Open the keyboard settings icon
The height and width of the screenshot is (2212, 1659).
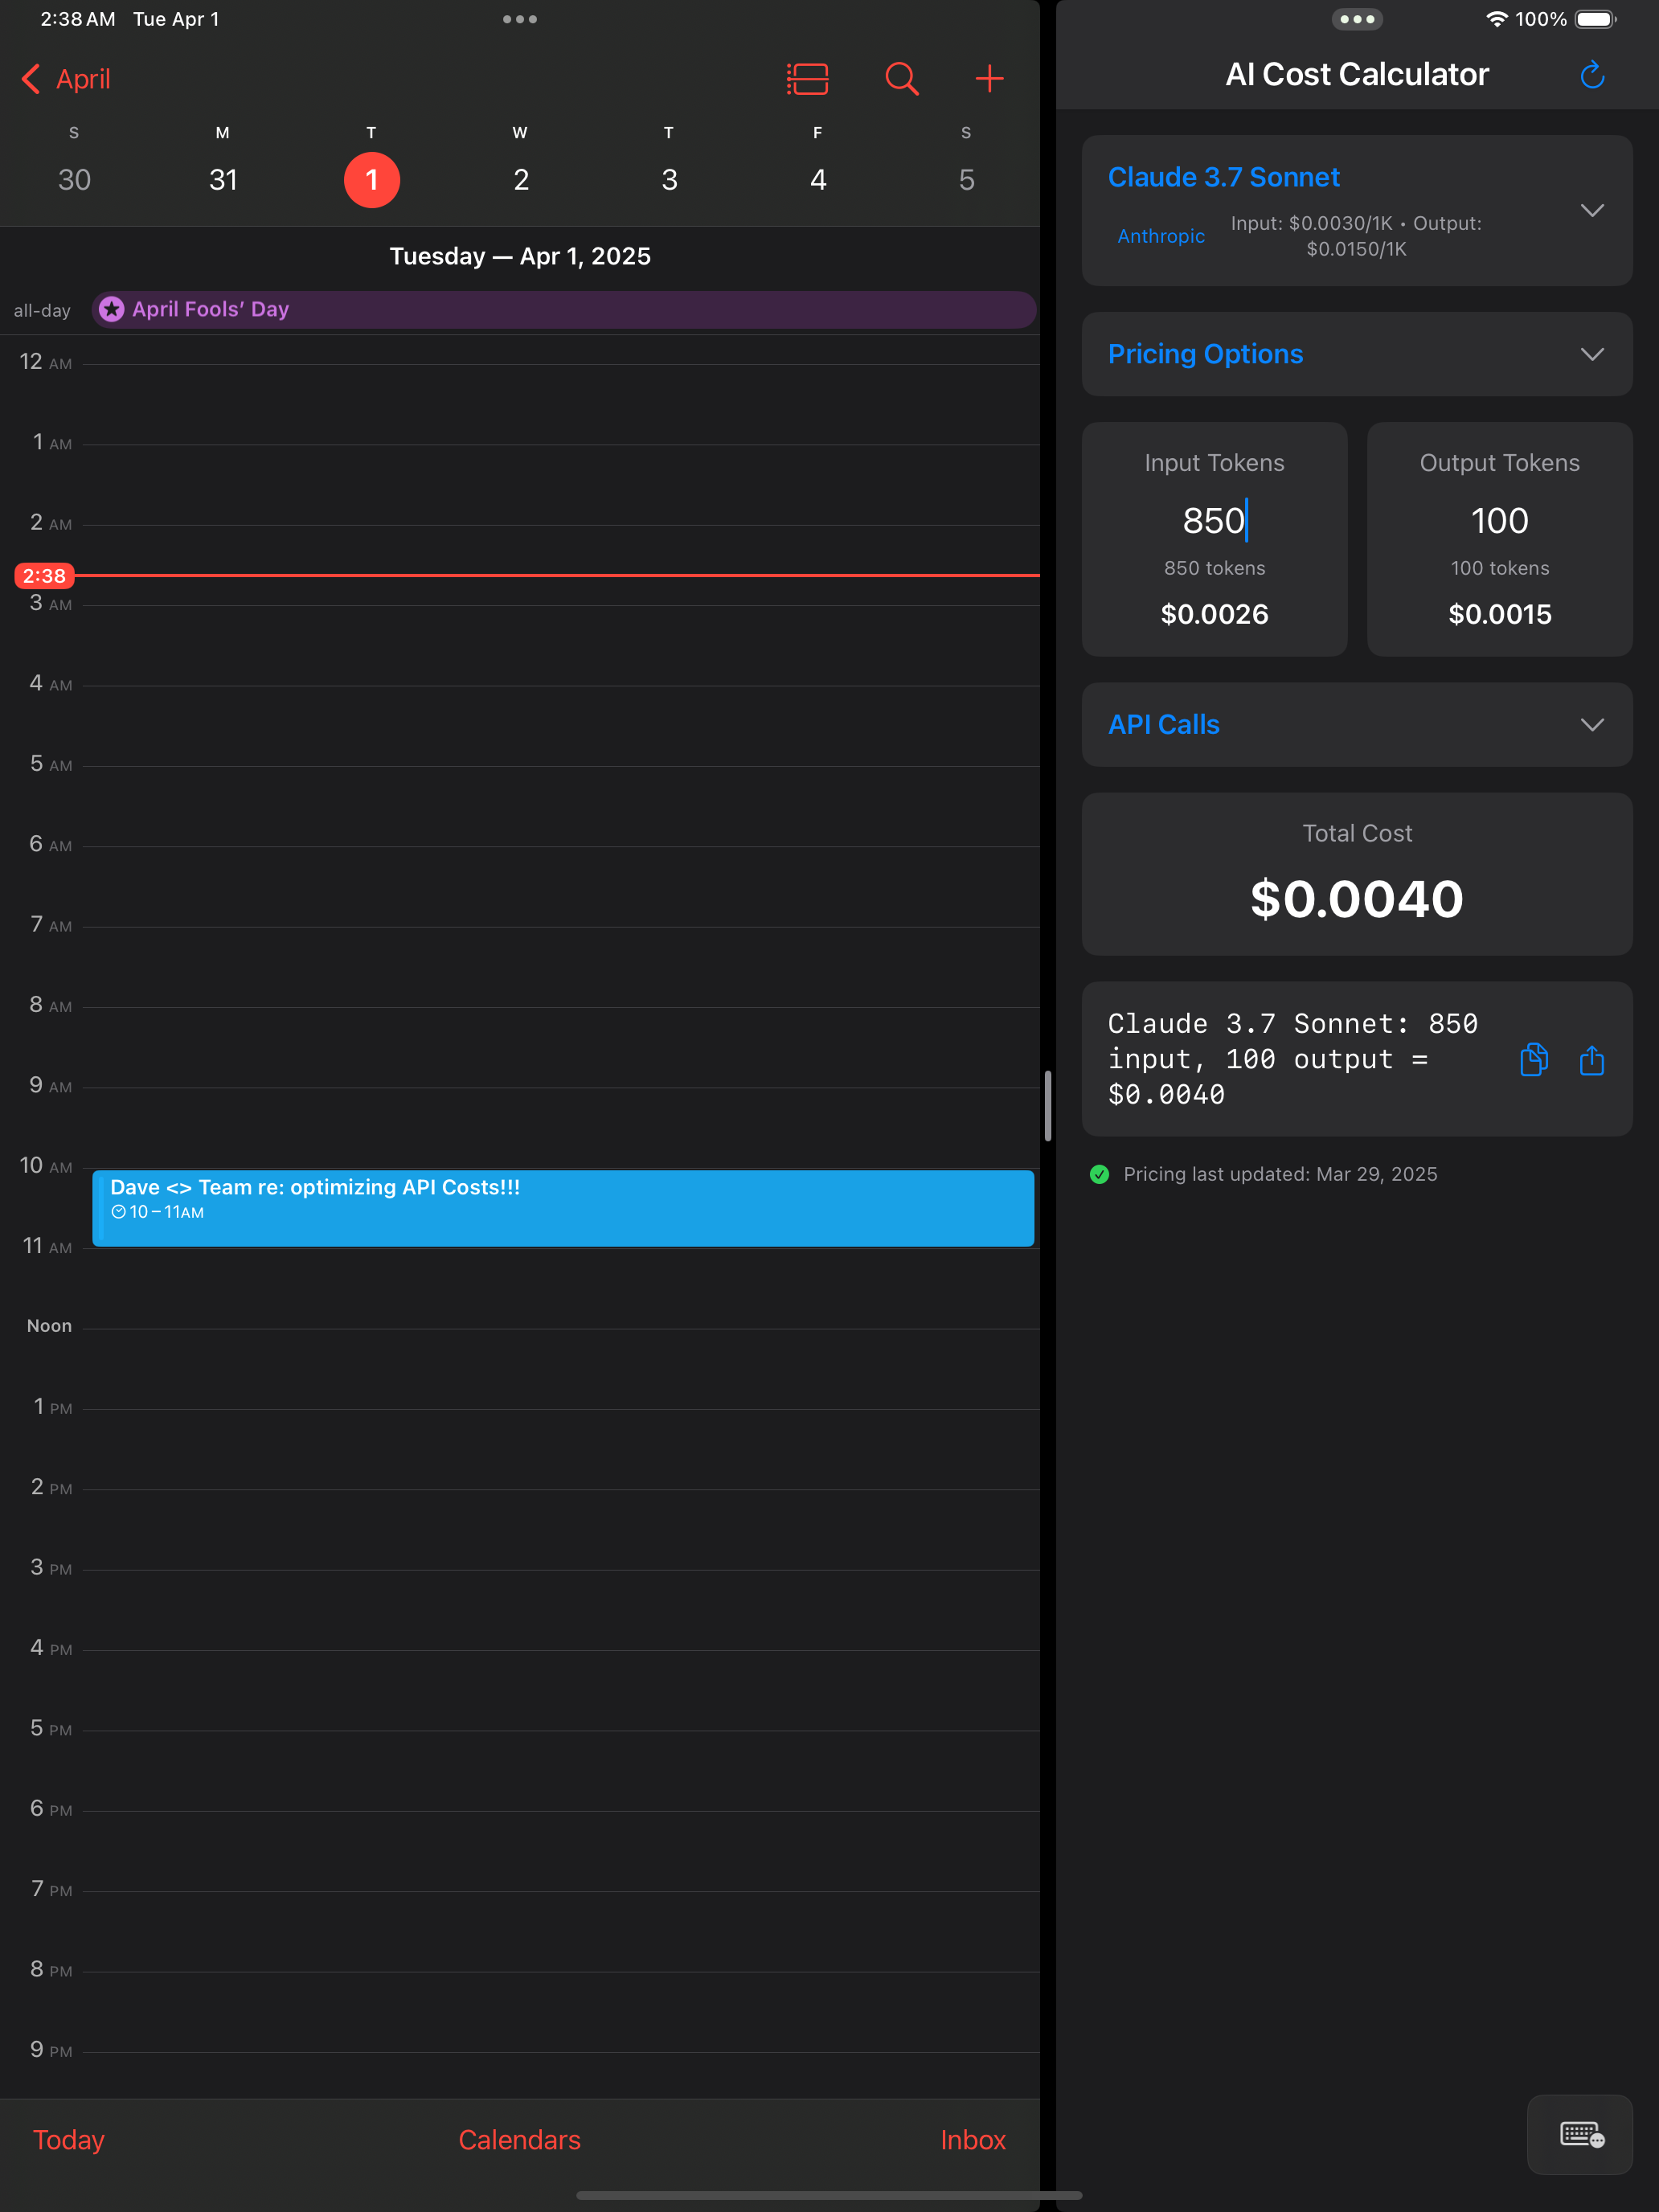[x=1580, y=2134]
